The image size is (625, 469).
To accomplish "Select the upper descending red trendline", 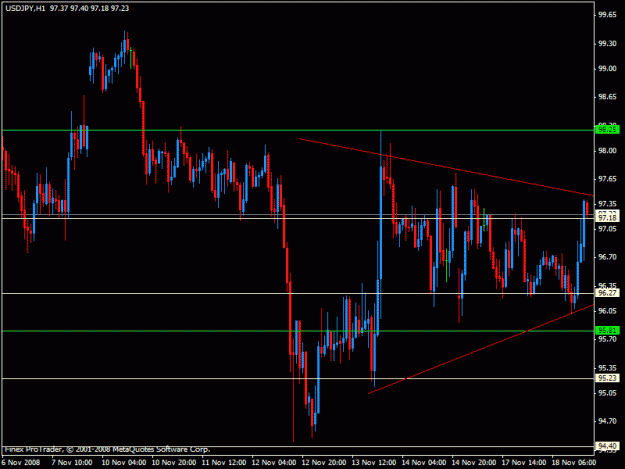I will (x=446, y=167).
